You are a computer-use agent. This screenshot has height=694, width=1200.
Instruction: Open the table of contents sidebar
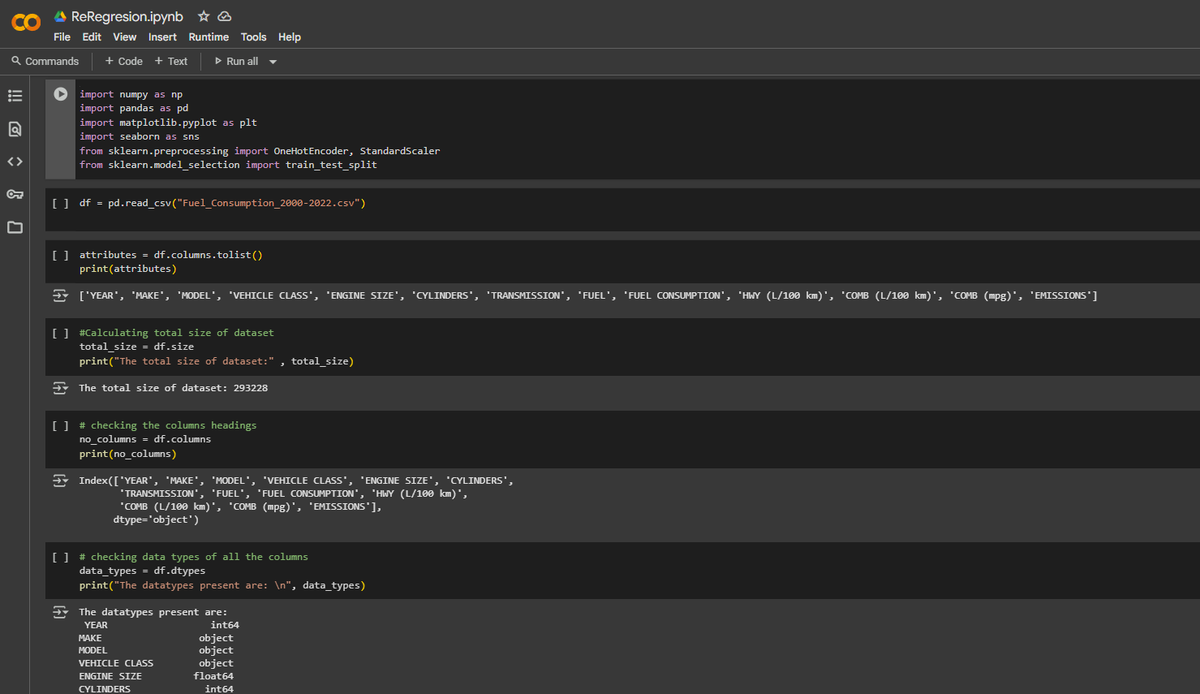[14, 96]
